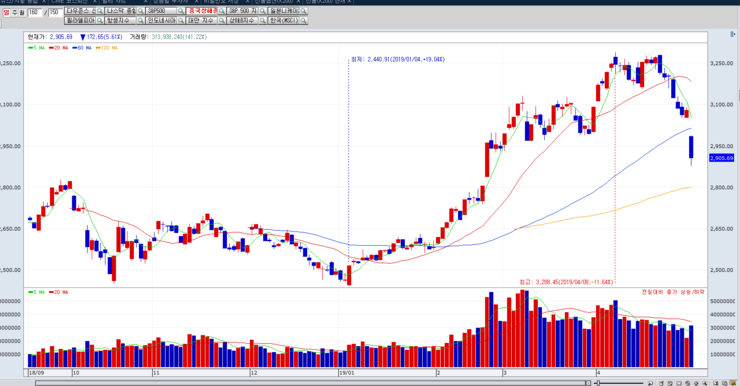Click the 120 MA legend label
740x386 pixels.
tap(106, 48)
